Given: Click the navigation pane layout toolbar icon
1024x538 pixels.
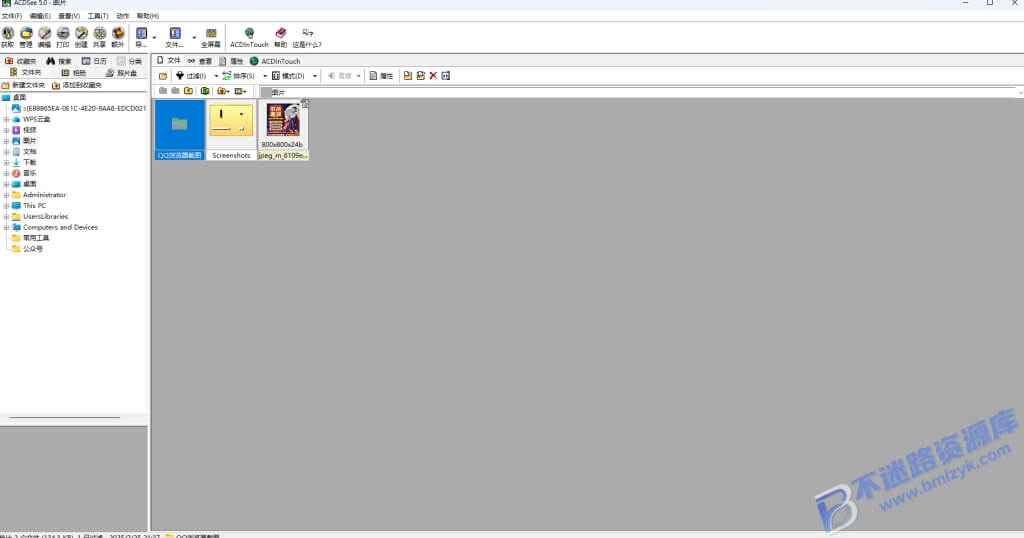Looking at the screenshot, I should [141, 37].
